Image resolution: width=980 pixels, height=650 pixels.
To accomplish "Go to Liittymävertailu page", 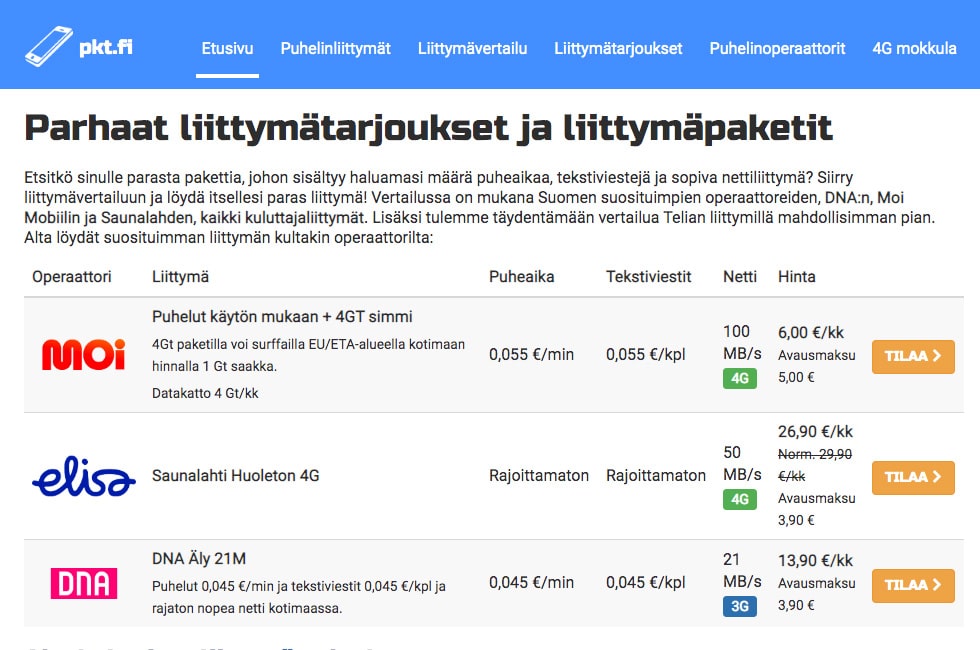I will pos(472,49).
